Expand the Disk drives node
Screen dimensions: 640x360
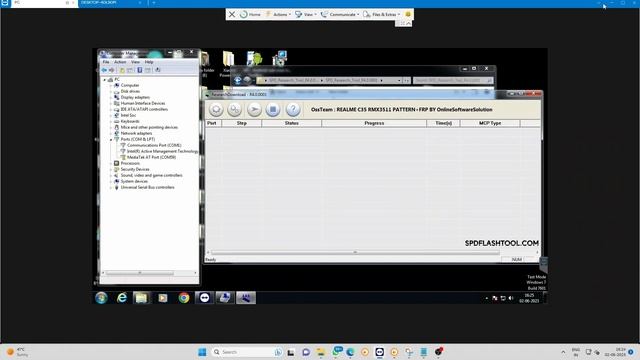click(x=111, y=91)
